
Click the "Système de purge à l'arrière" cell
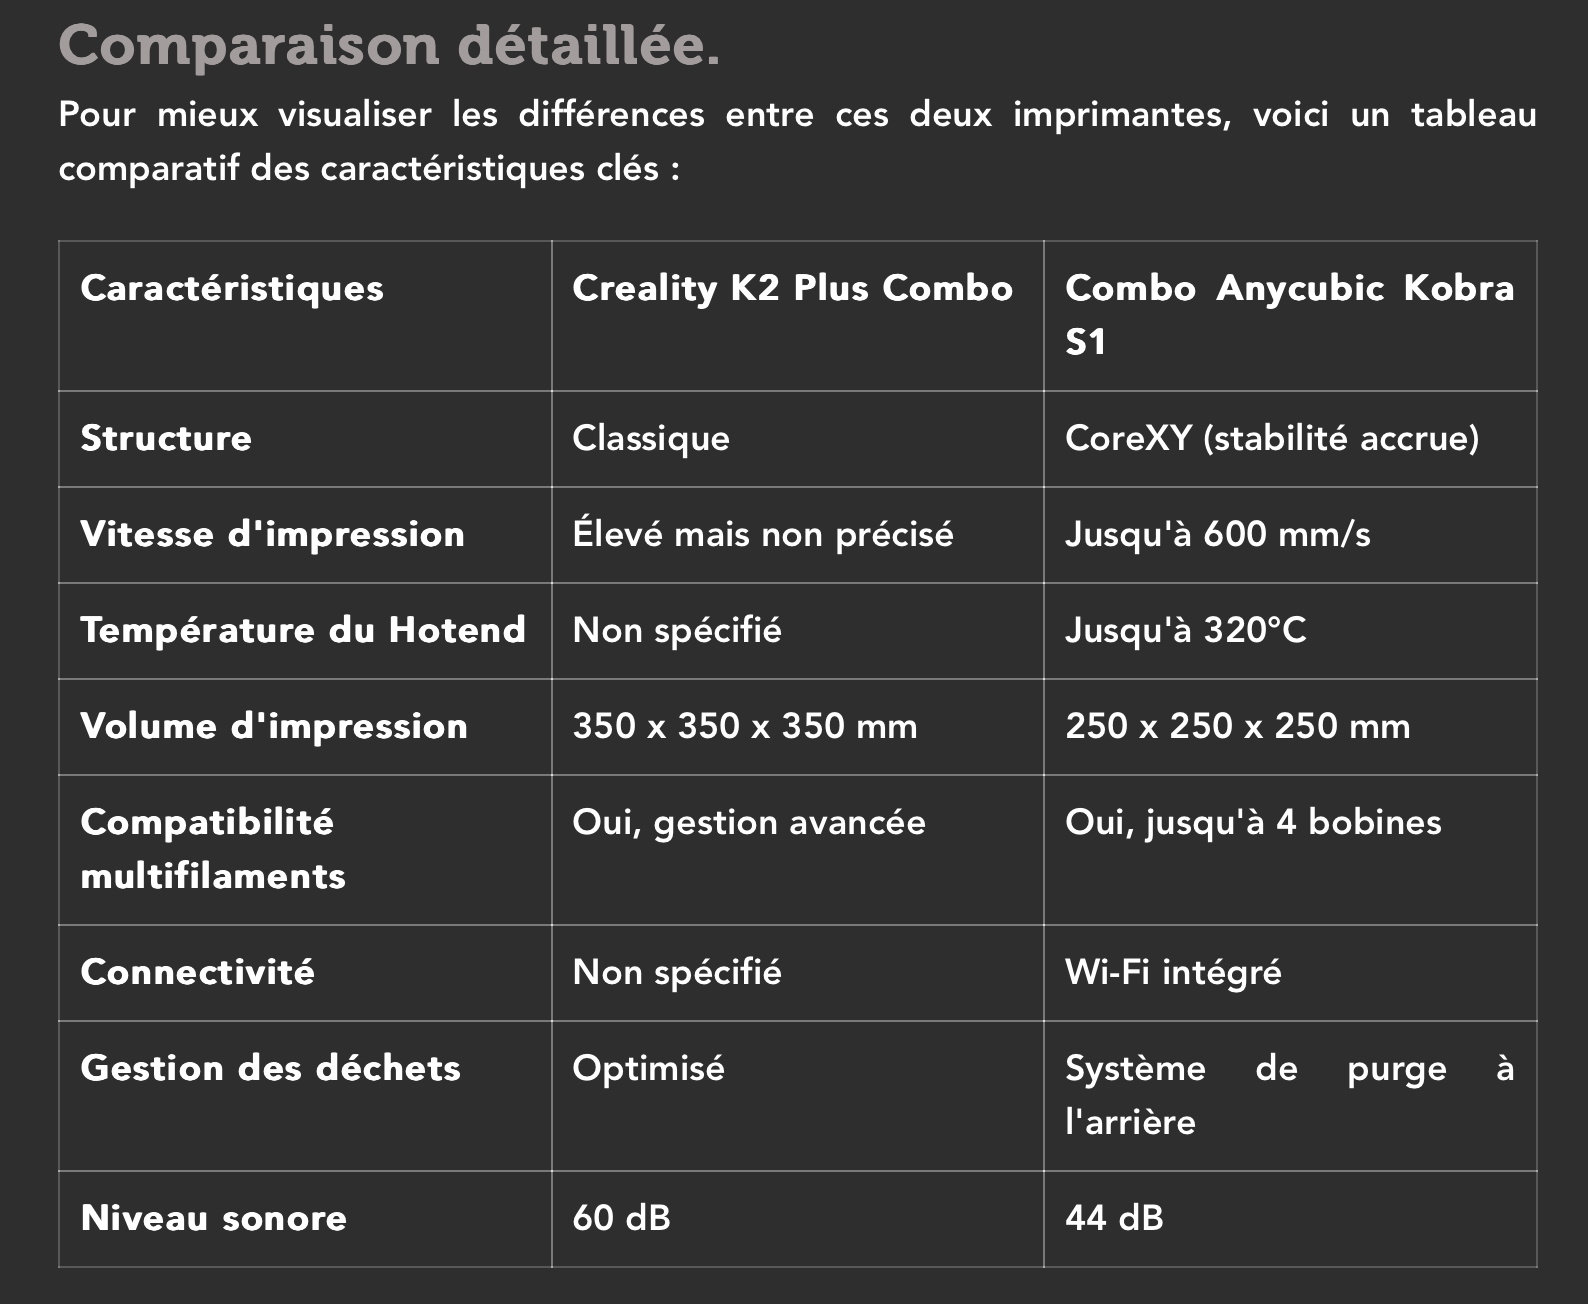[1288, 1095]
